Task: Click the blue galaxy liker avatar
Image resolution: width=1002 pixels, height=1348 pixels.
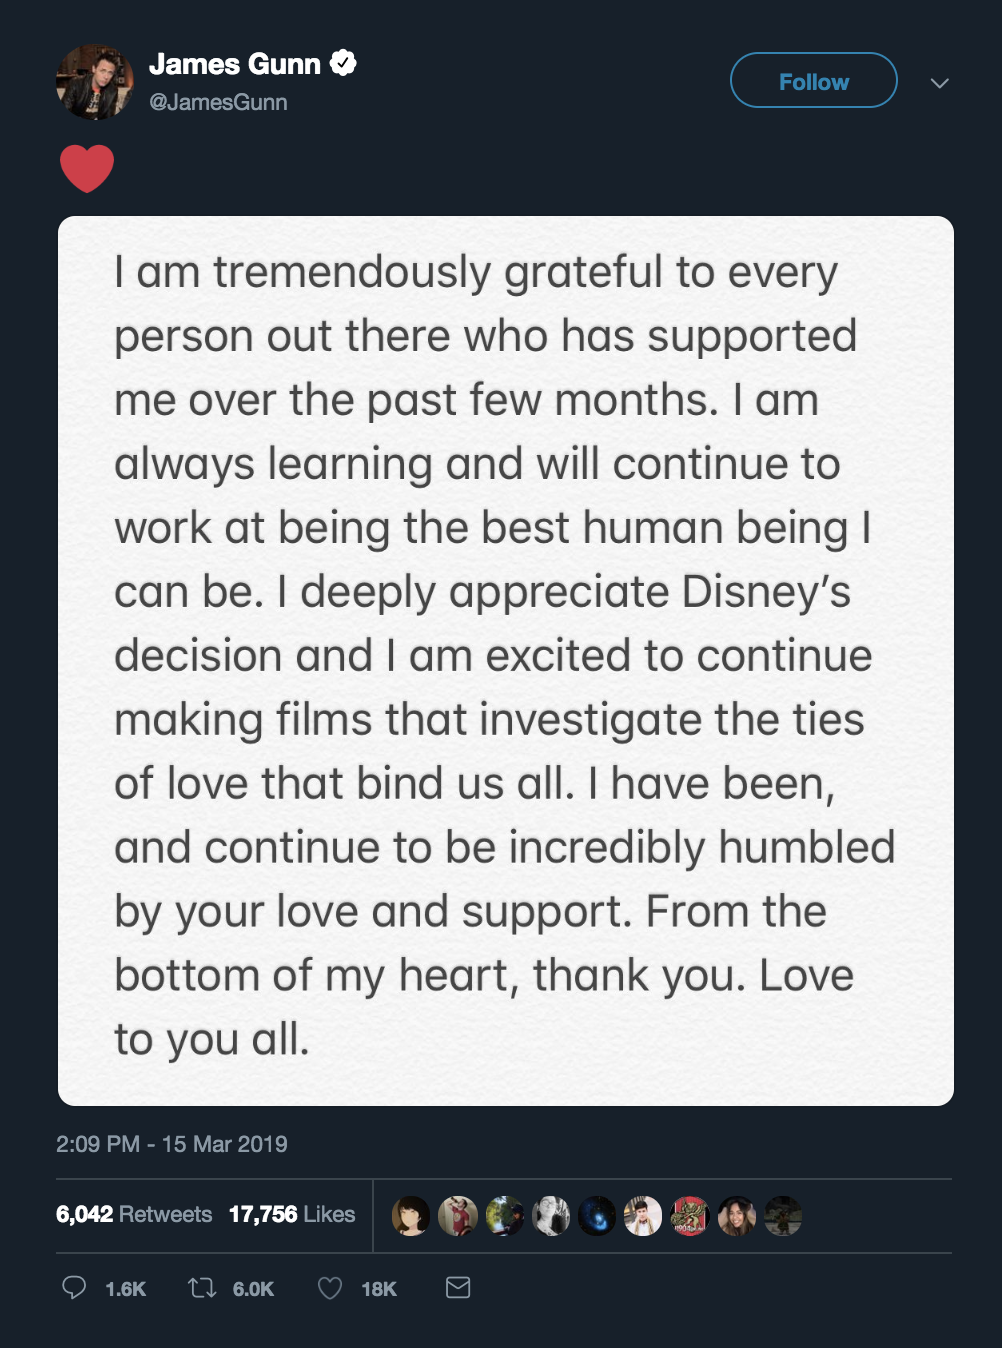Action: 597,1216
